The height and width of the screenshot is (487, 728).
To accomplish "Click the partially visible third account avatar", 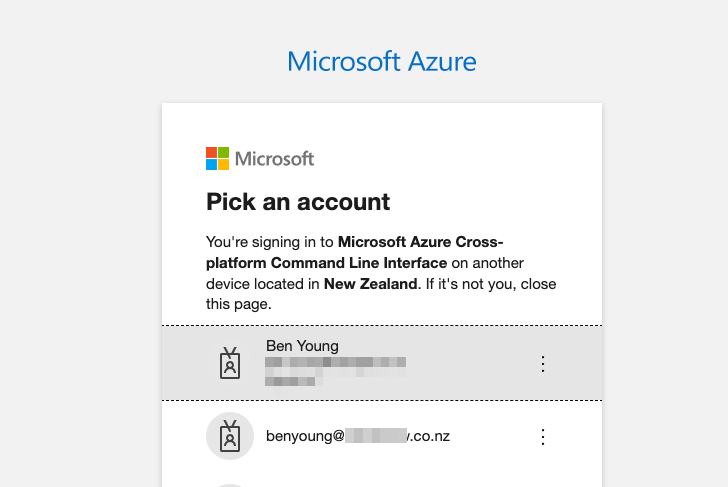I will 230,486.
